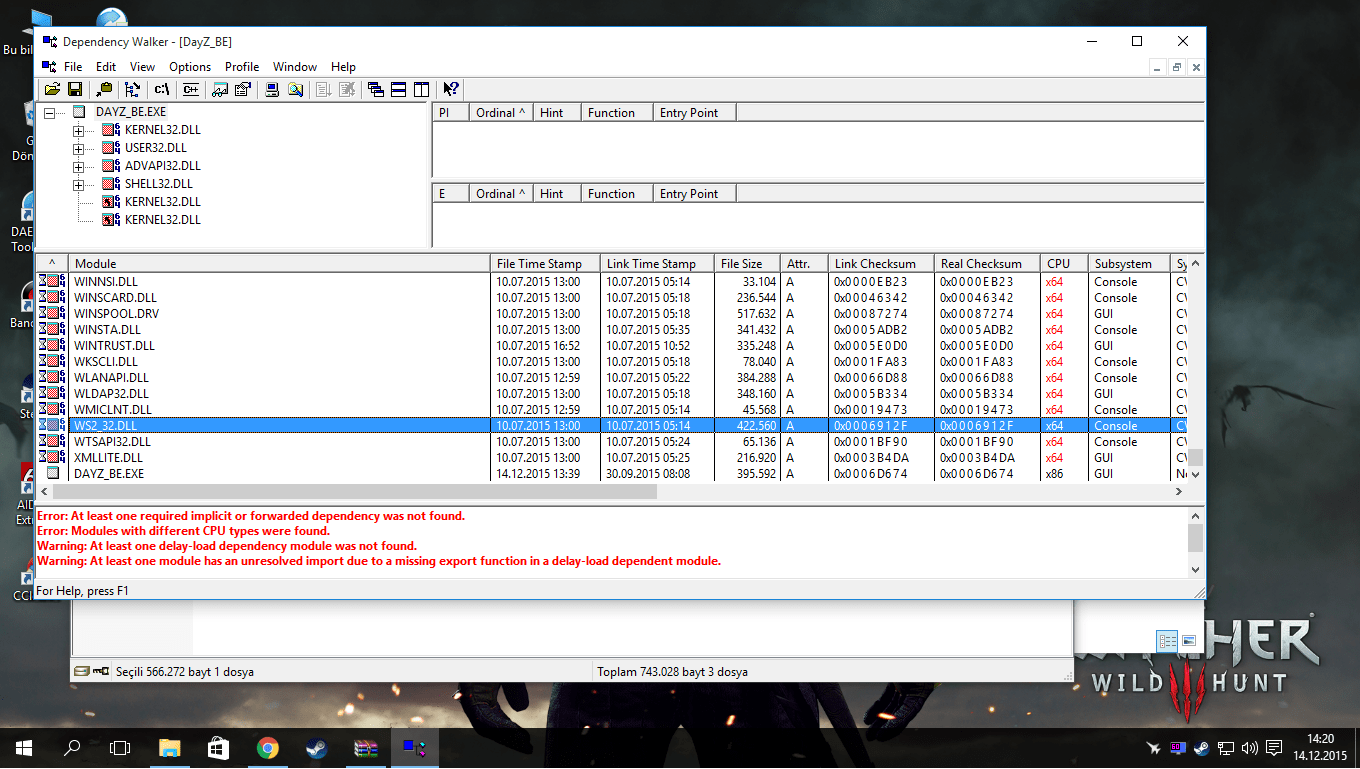Toggle Undecorate C++ Functions toolbar button
The height and width of the screenshot is (769, 1360).
pyautogui.click(x=191, y=90)
